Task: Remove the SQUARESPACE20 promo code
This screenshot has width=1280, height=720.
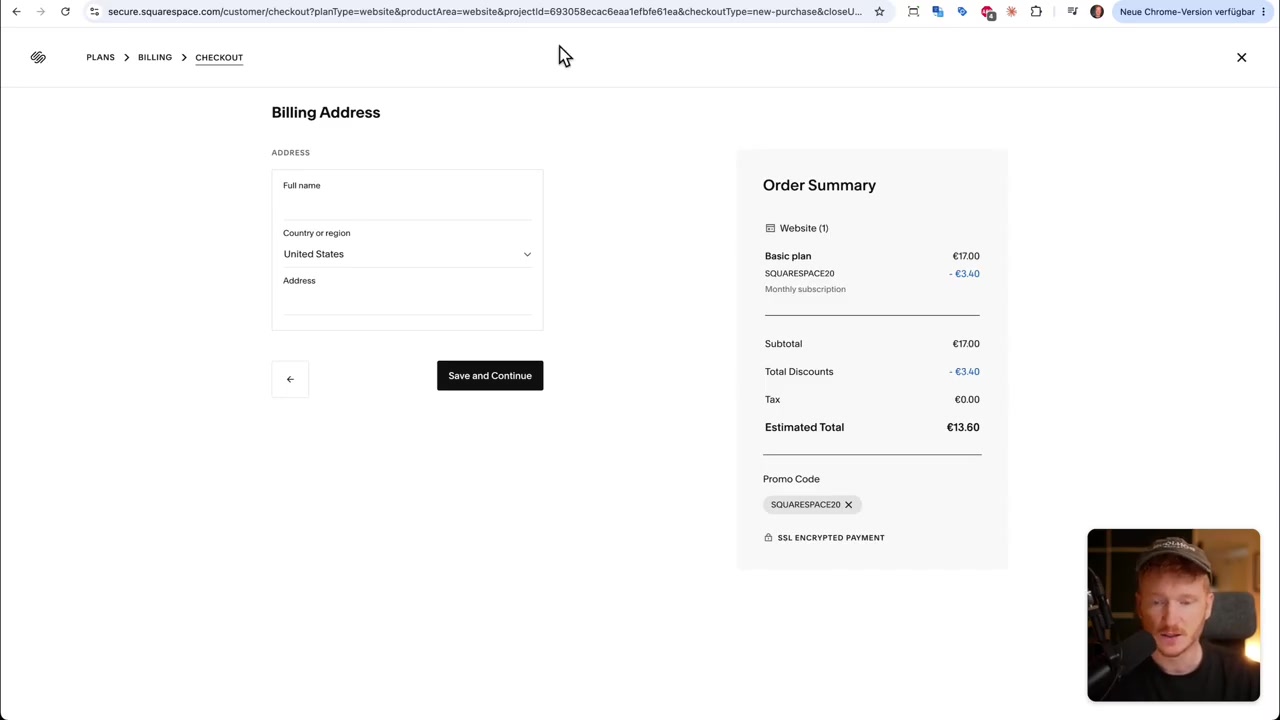Action: pos(848,505)
